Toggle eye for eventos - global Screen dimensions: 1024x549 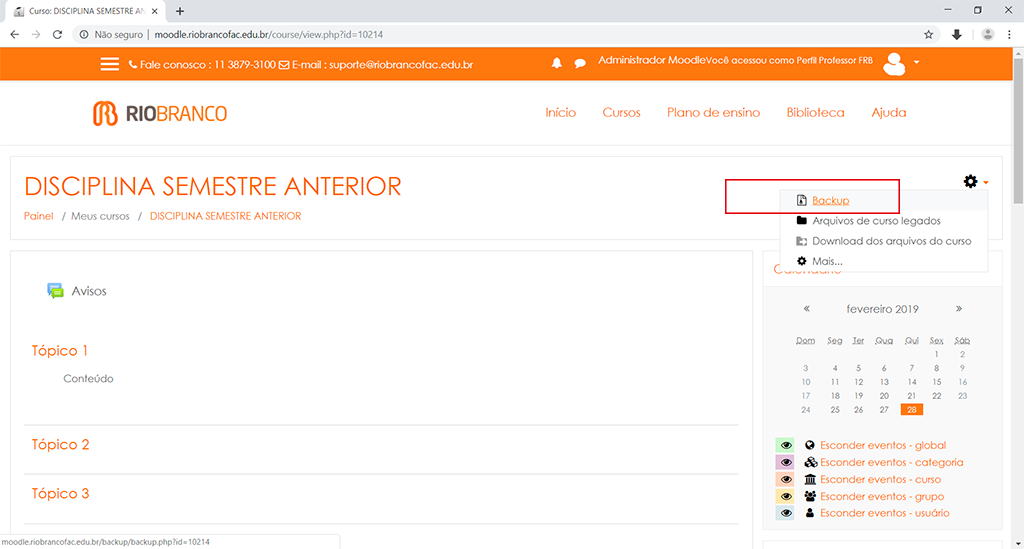[786, 445]
